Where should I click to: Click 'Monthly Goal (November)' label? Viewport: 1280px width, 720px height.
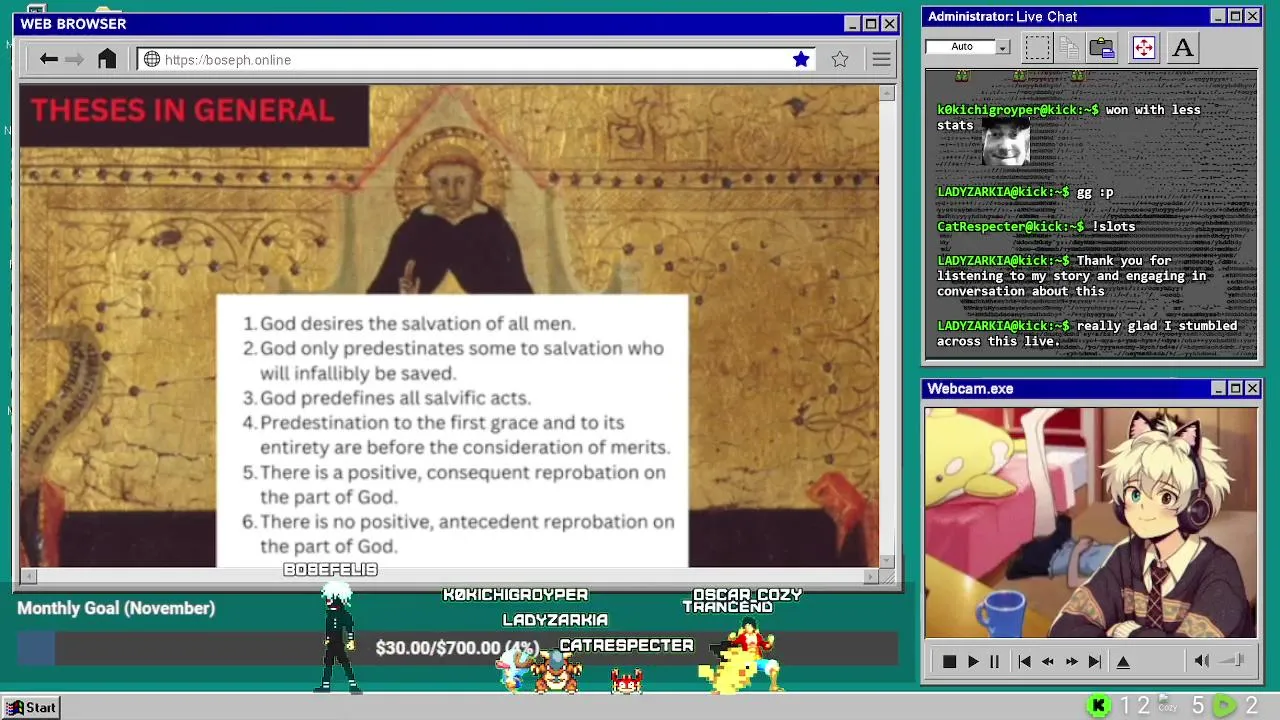point(116,608)
